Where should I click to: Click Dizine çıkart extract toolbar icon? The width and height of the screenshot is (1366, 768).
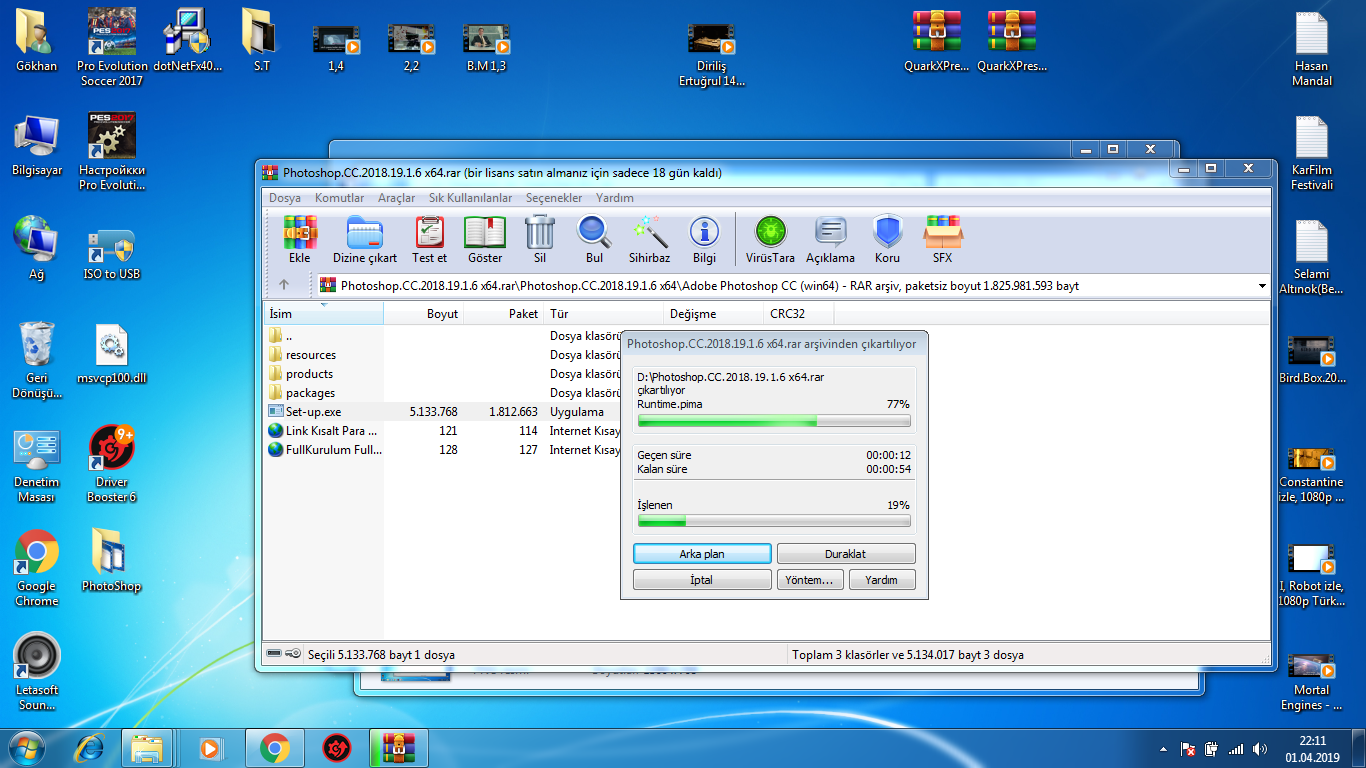(365, 239)
